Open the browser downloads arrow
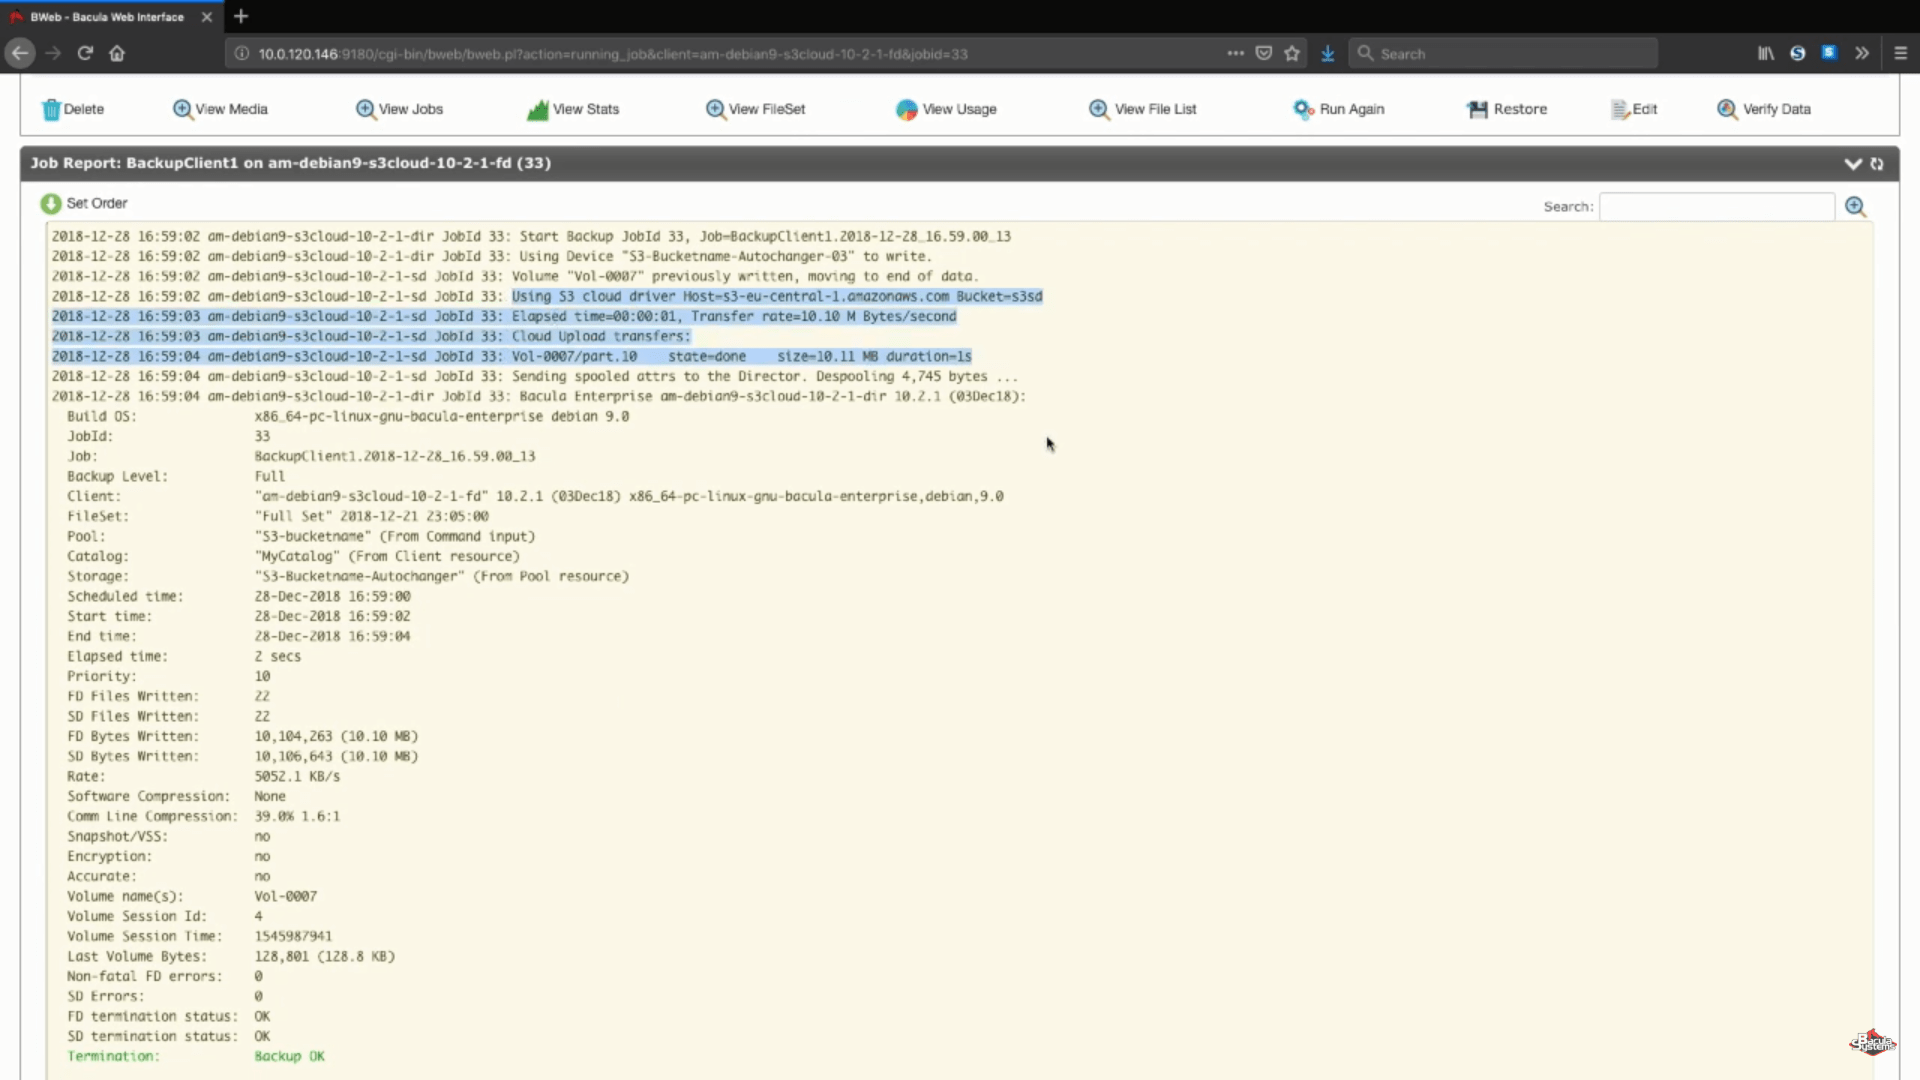1920x1080 pixels. tap(1328, 53)
